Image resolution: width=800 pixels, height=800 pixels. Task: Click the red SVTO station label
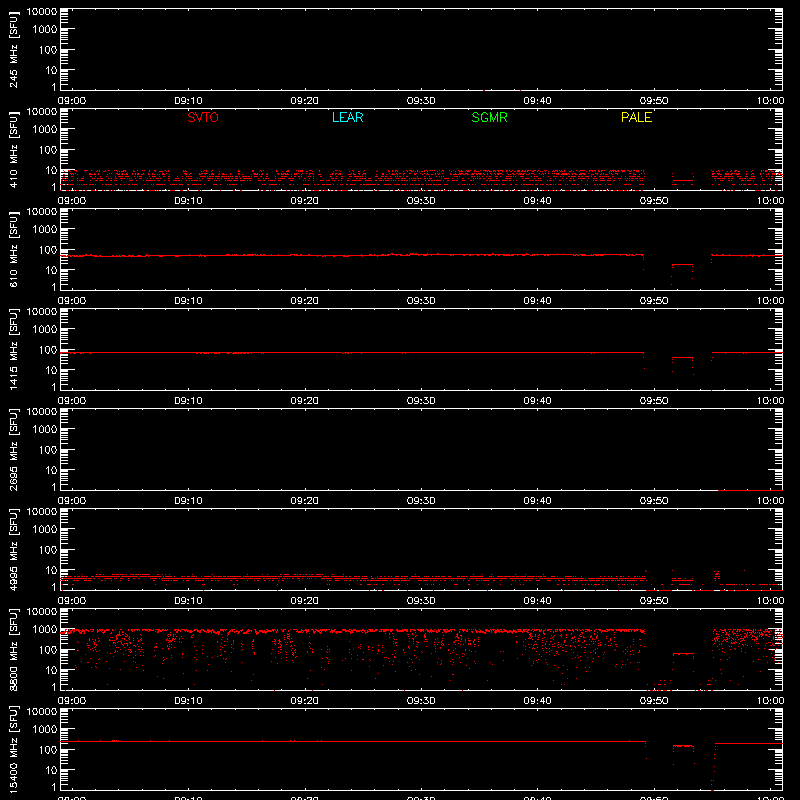[203, 117]
